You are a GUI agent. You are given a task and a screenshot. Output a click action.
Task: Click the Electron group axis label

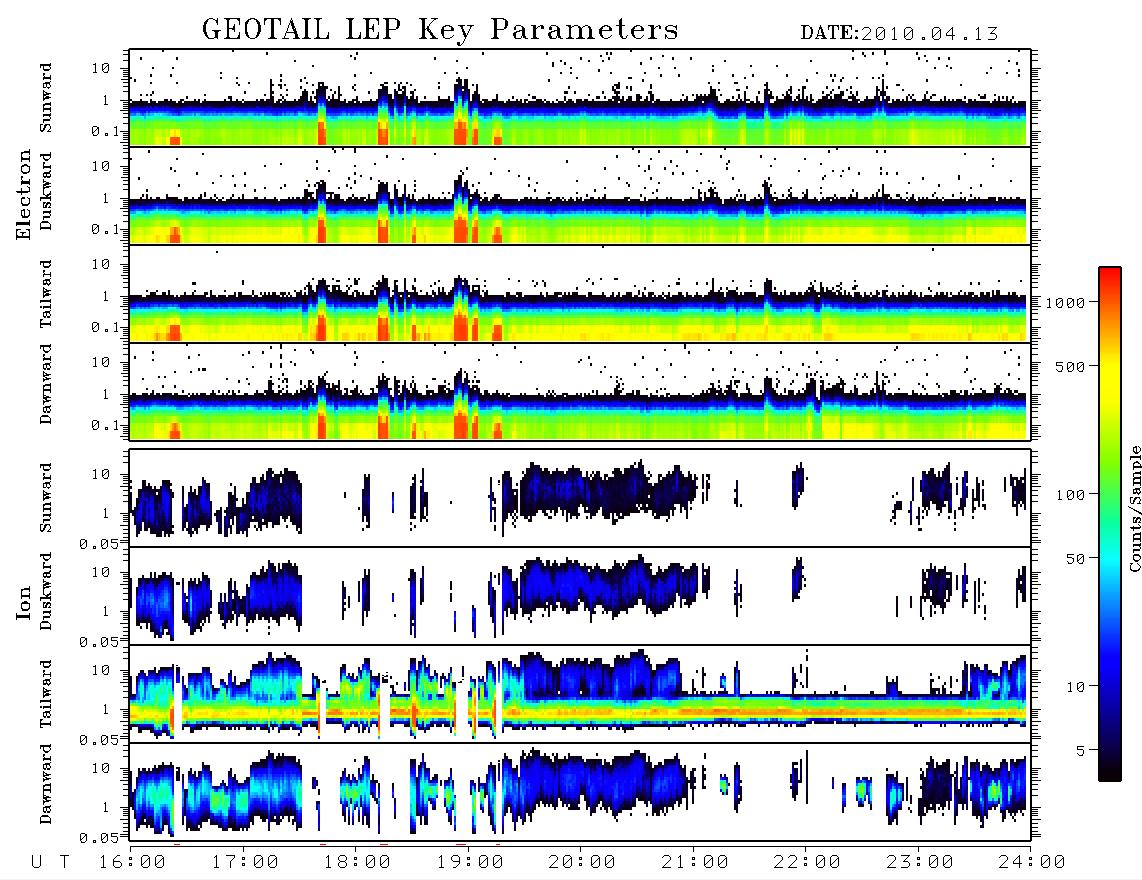[x=24, y=195]
